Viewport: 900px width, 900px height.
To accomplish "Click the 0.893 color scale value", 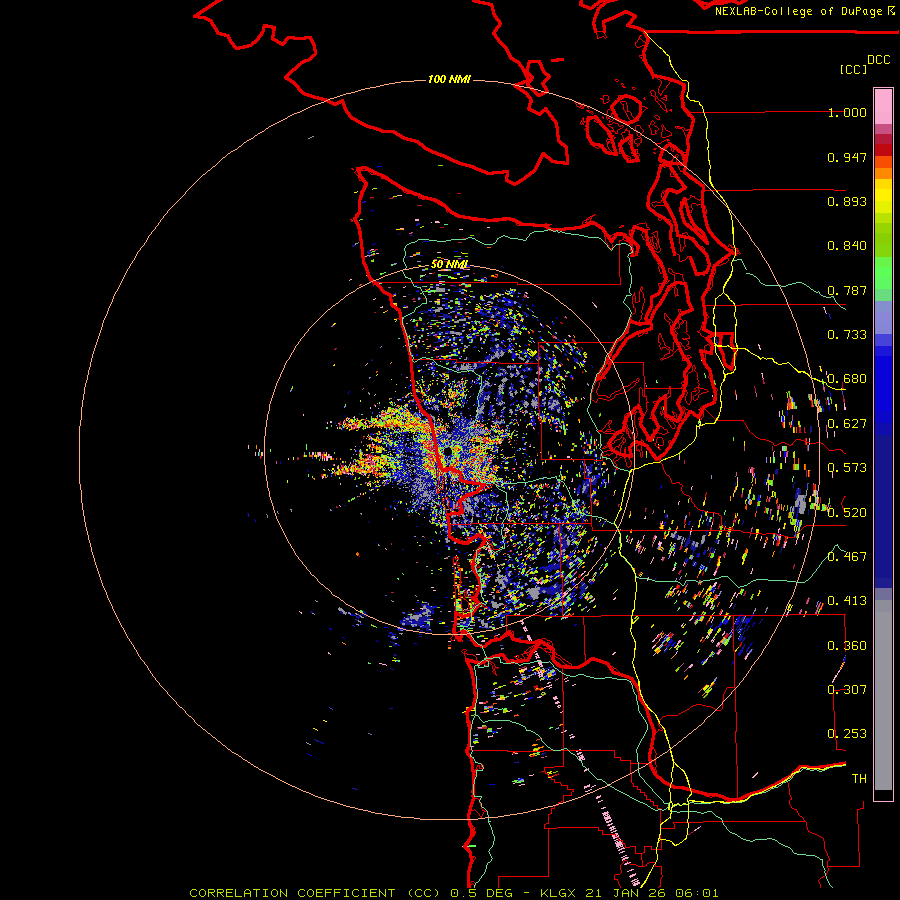I will pyautogui.click(x=847, y=201).
